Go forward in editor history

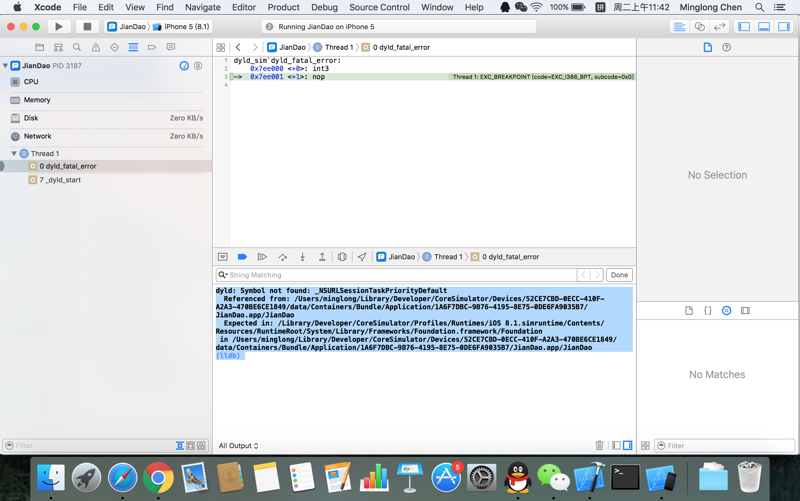point(255,47)
